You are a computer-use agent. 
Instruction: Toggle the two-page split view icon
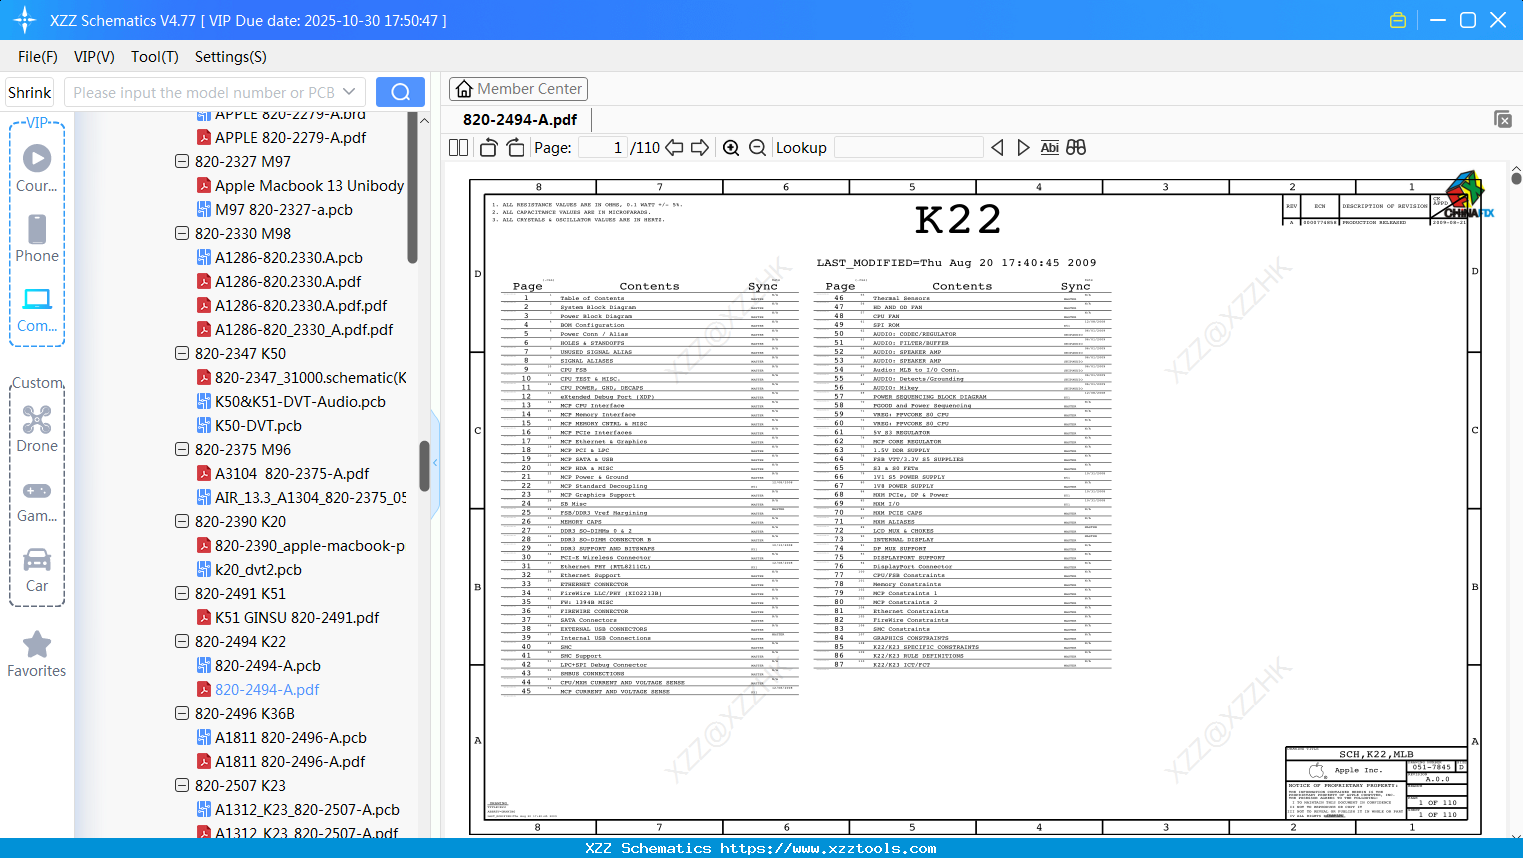coord(458,148)
